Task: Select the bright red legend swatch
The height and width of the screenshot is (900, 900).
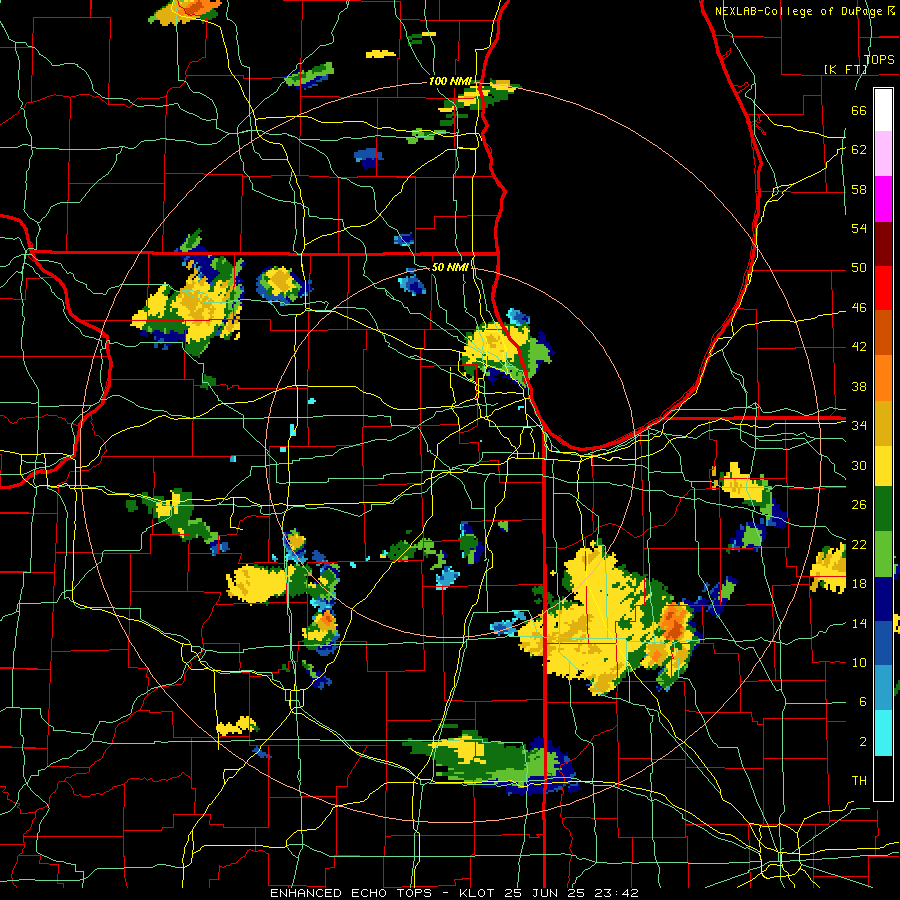Action: coord(883,289)
